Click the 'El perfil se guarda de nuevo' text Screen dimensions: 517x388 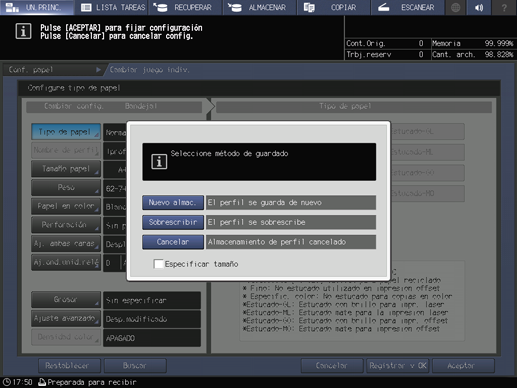click(x=265, y=202)
